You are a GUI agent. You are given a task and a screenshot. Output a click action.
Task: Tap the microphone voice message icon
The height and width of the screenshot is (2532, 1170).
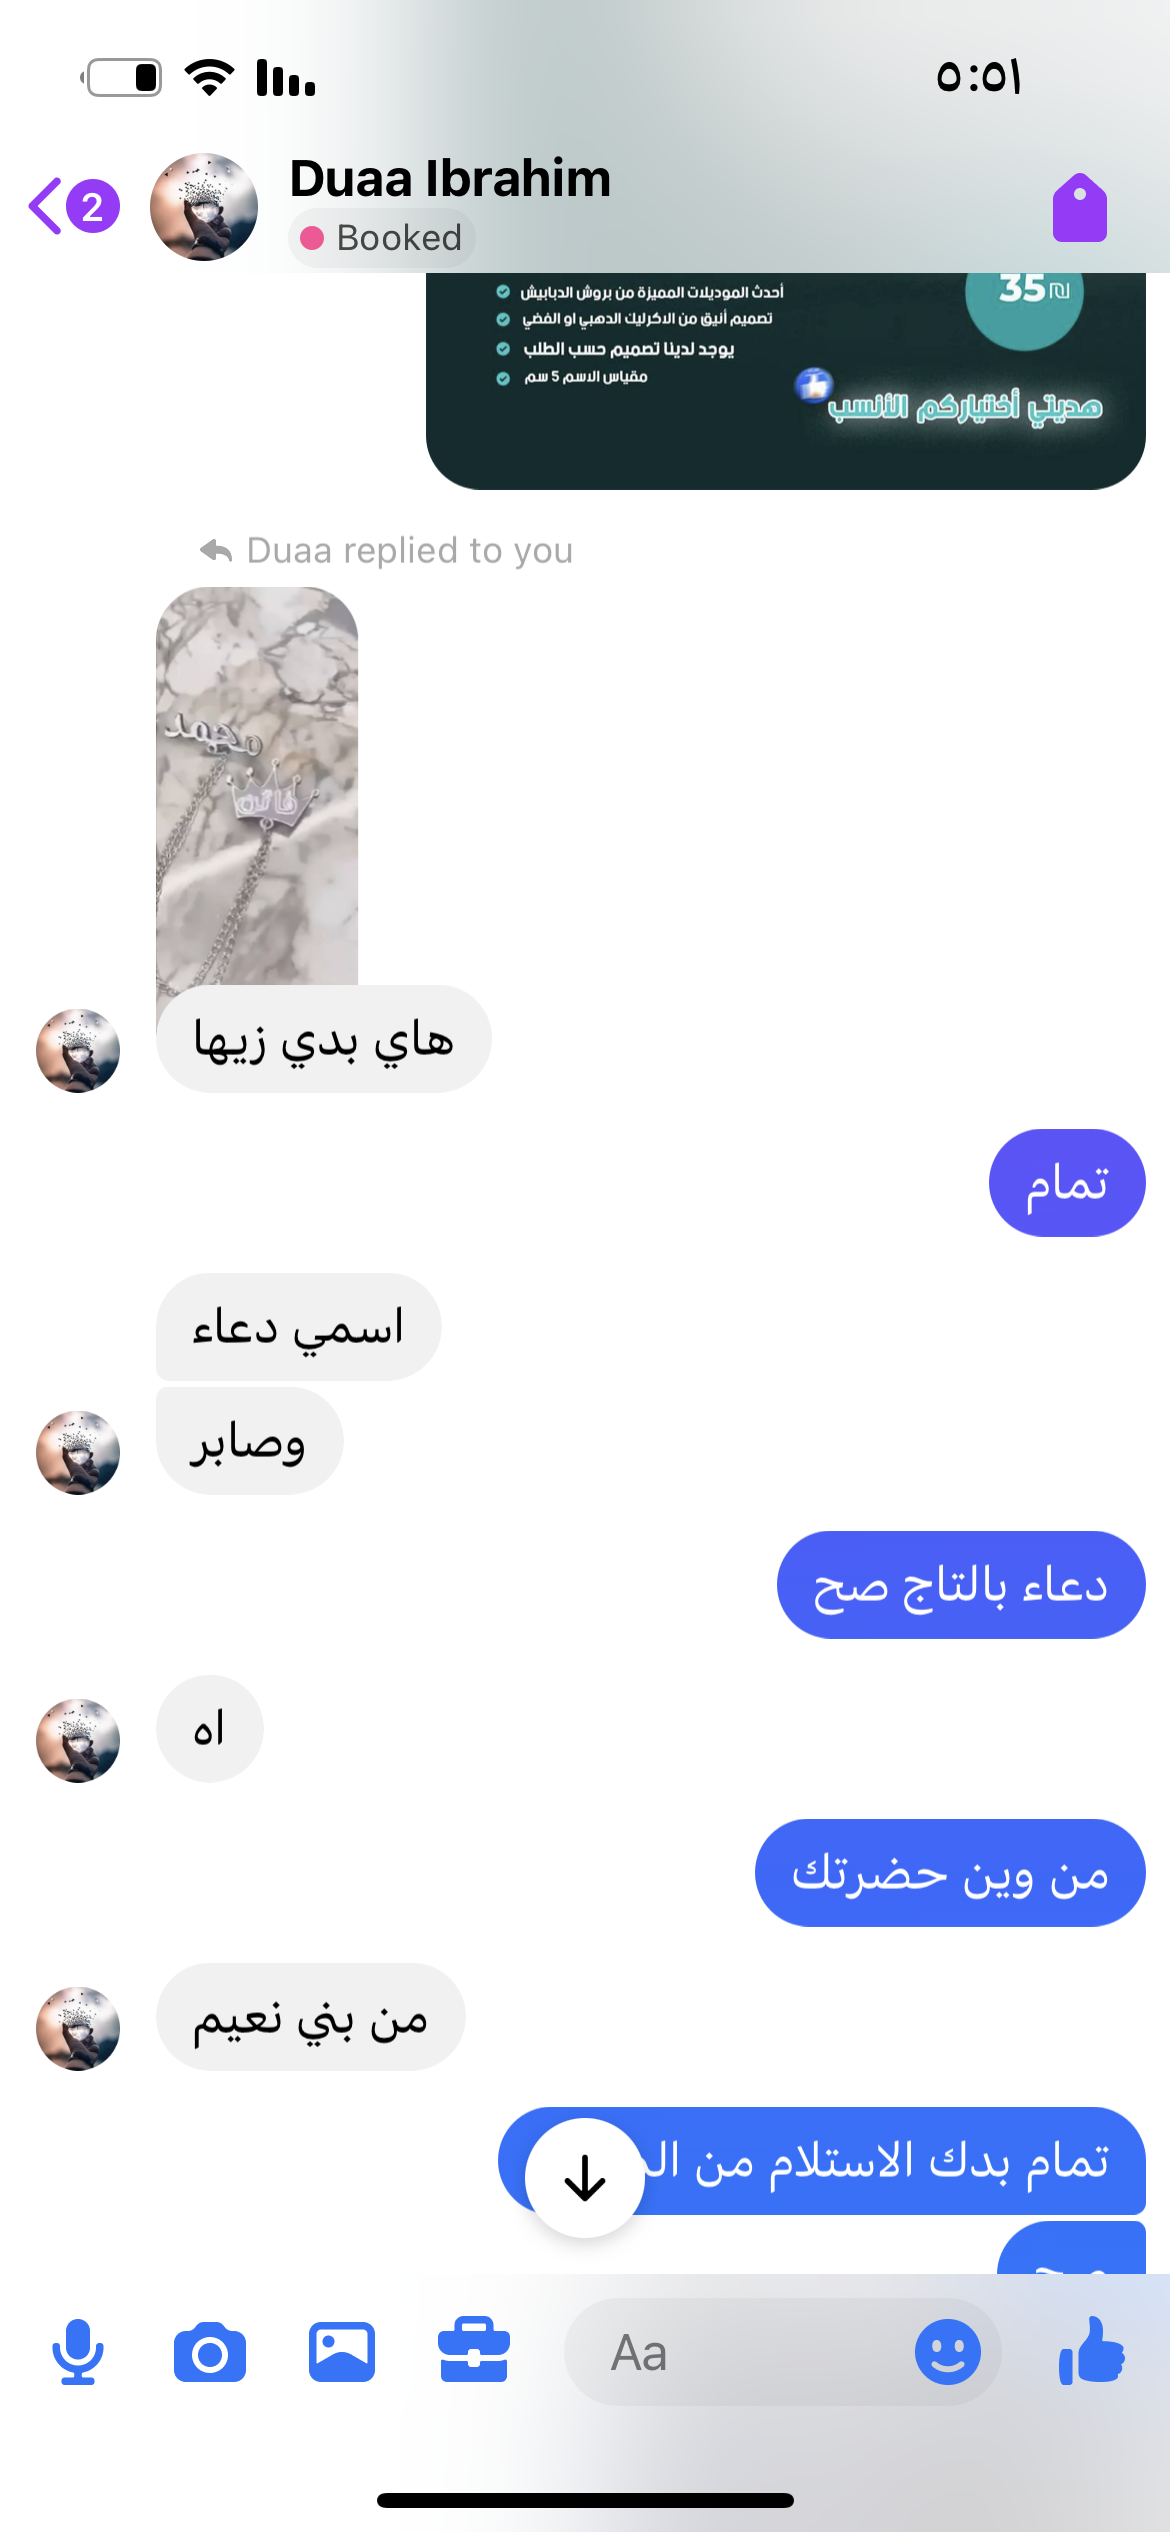coord(78,2352)
